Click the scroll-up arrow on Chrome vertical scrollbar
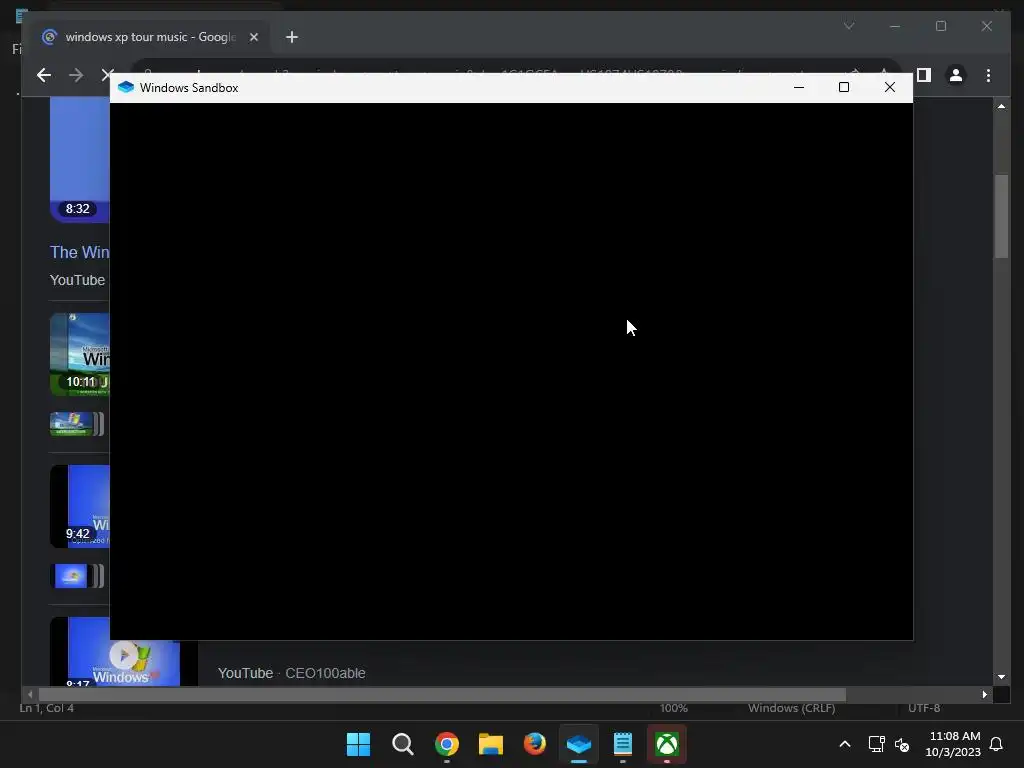Viewport: 1024px width, 768px height. pos(1001,106)
